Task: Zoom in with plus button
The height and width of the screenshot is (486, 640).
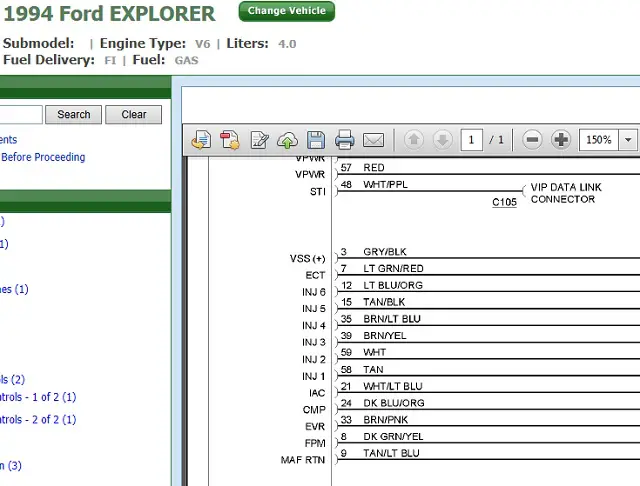Action: coord(561,140)
